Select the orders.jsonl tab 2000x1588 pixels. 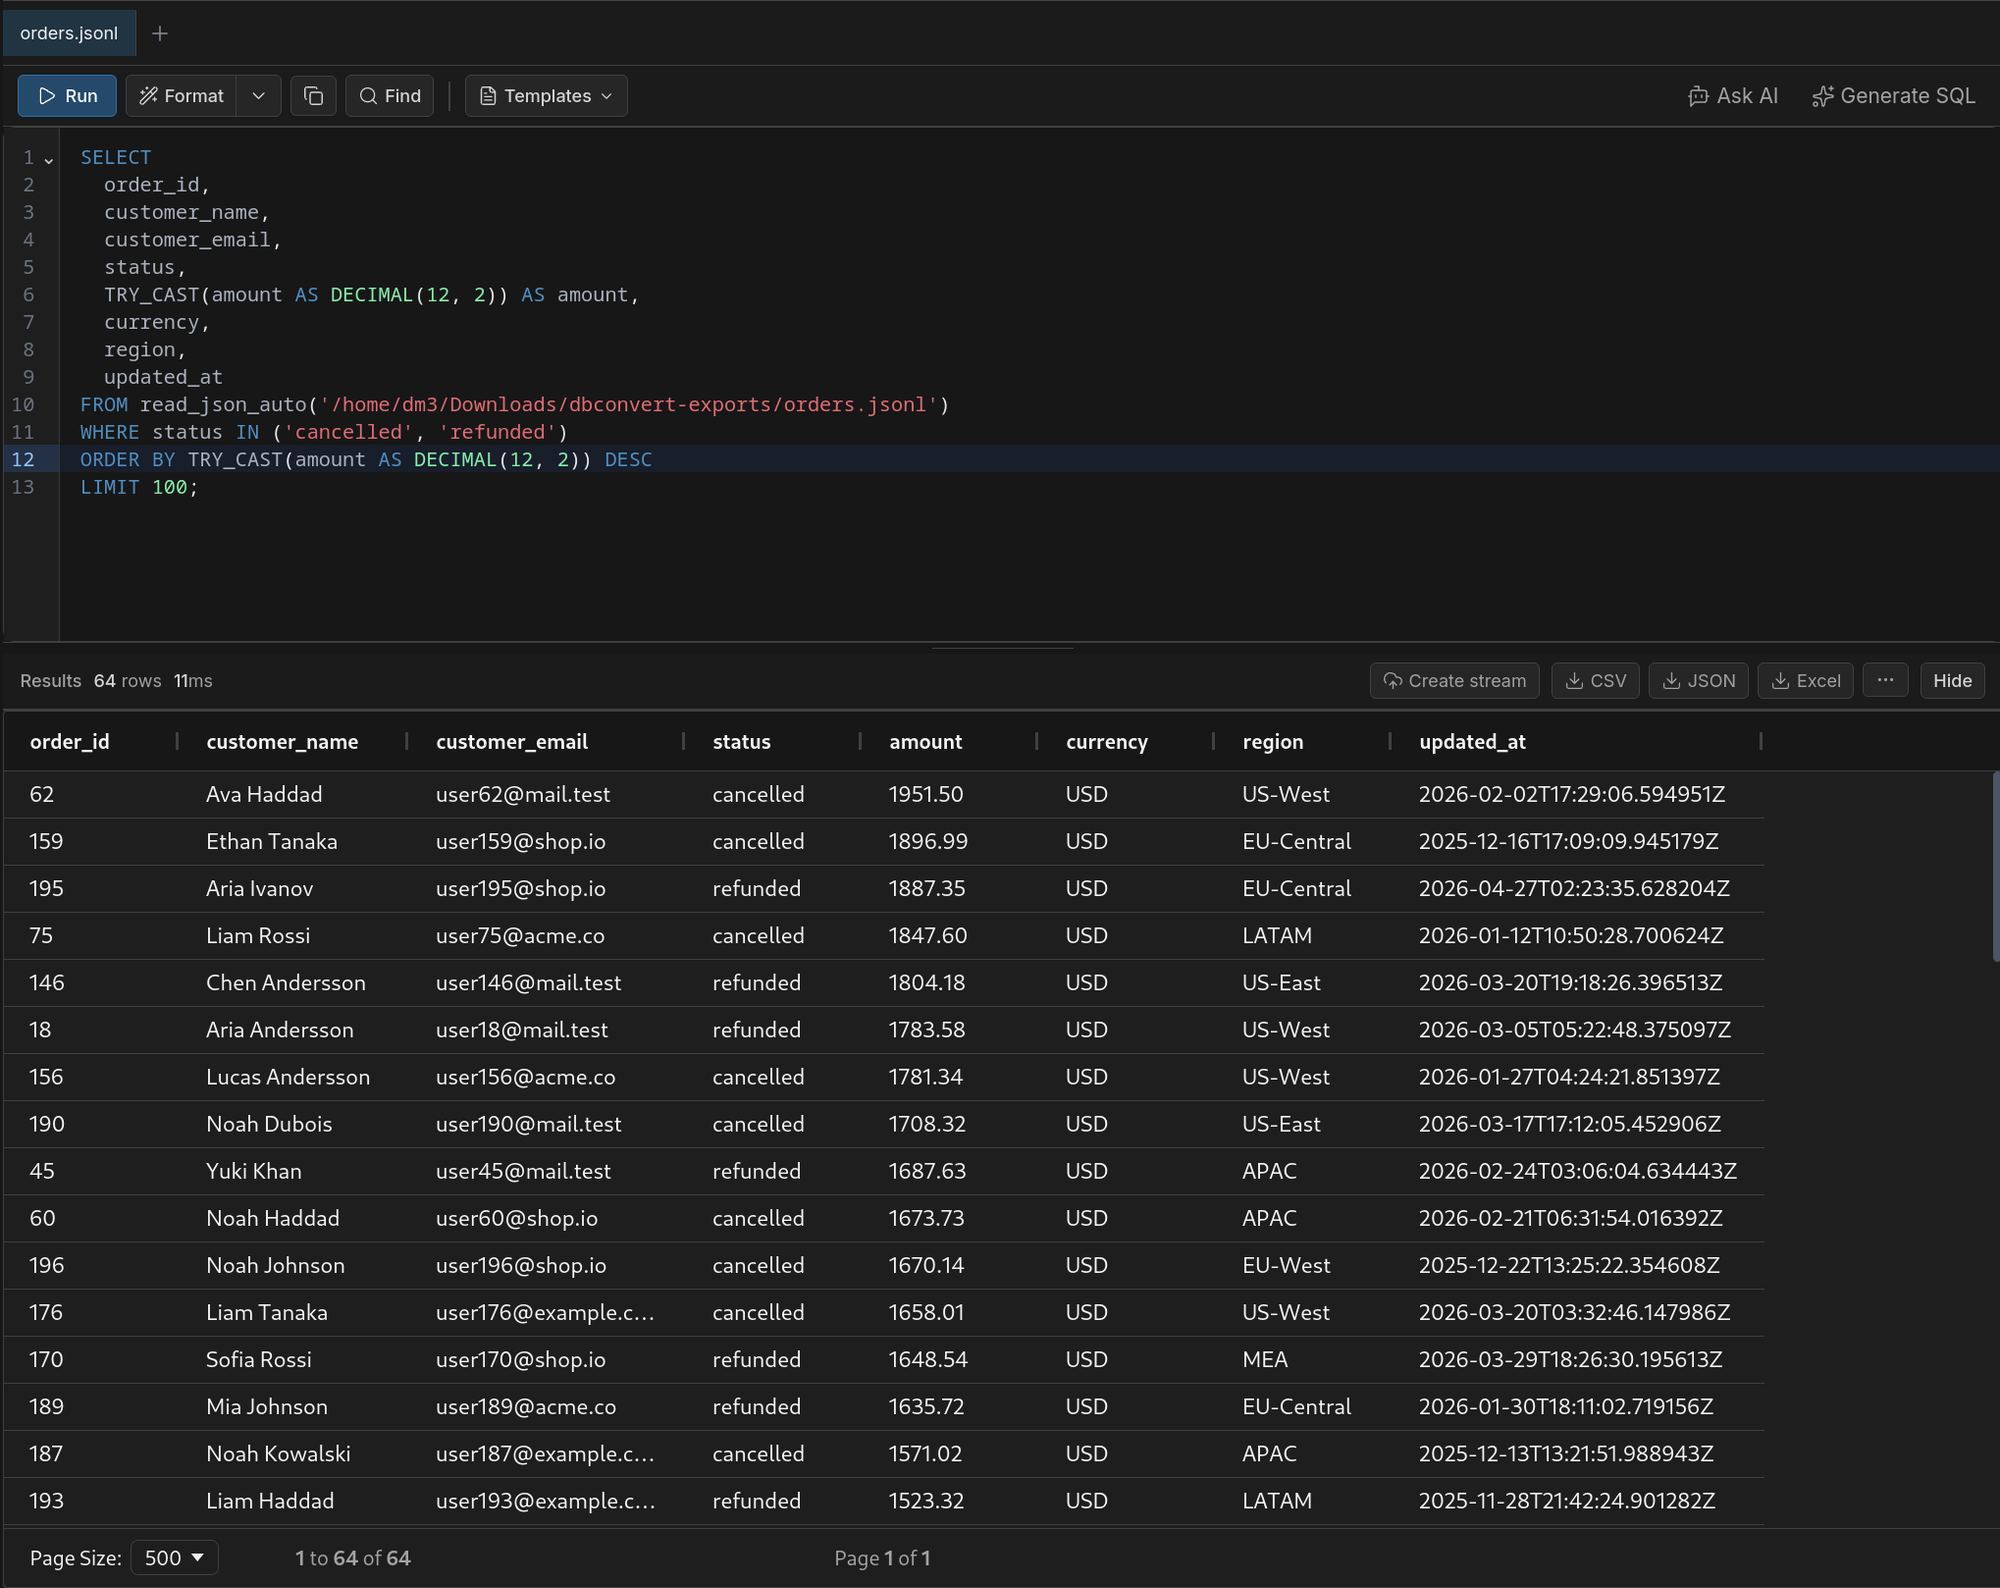click(69, 33)
